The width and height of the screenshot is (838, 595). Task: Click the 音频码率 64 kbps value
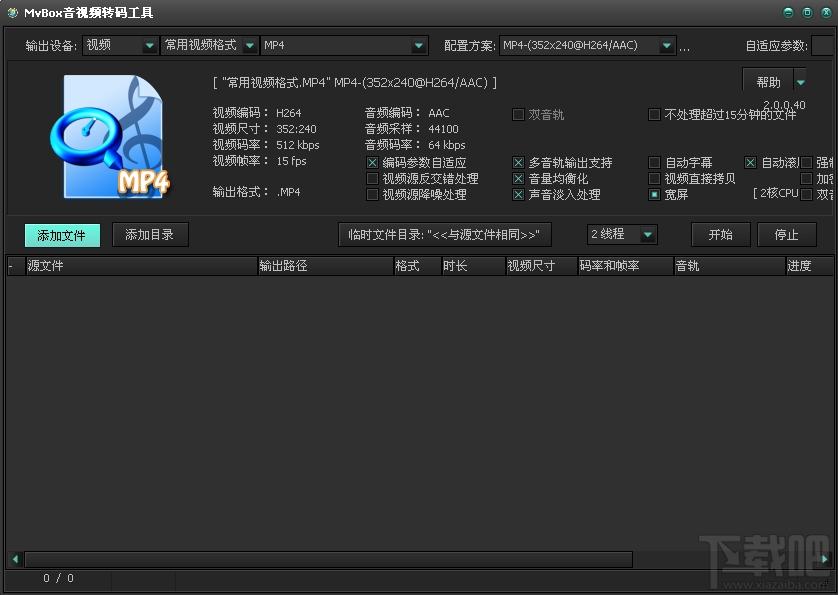(x=446, y=145)
